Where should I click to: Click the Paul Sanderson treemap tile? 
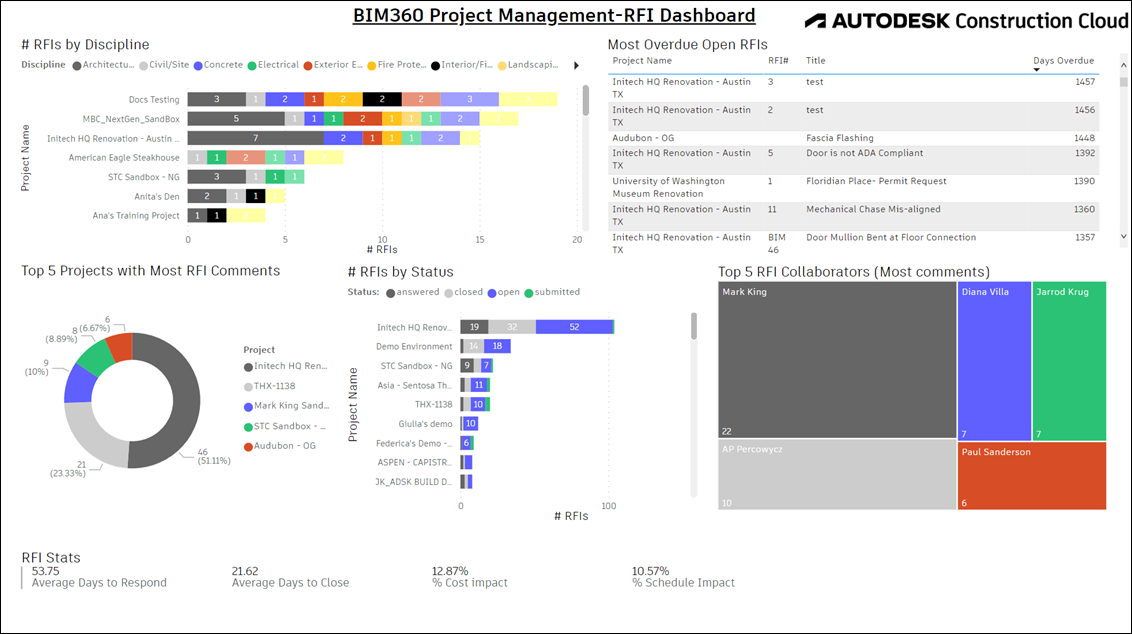click(1032, 476)
